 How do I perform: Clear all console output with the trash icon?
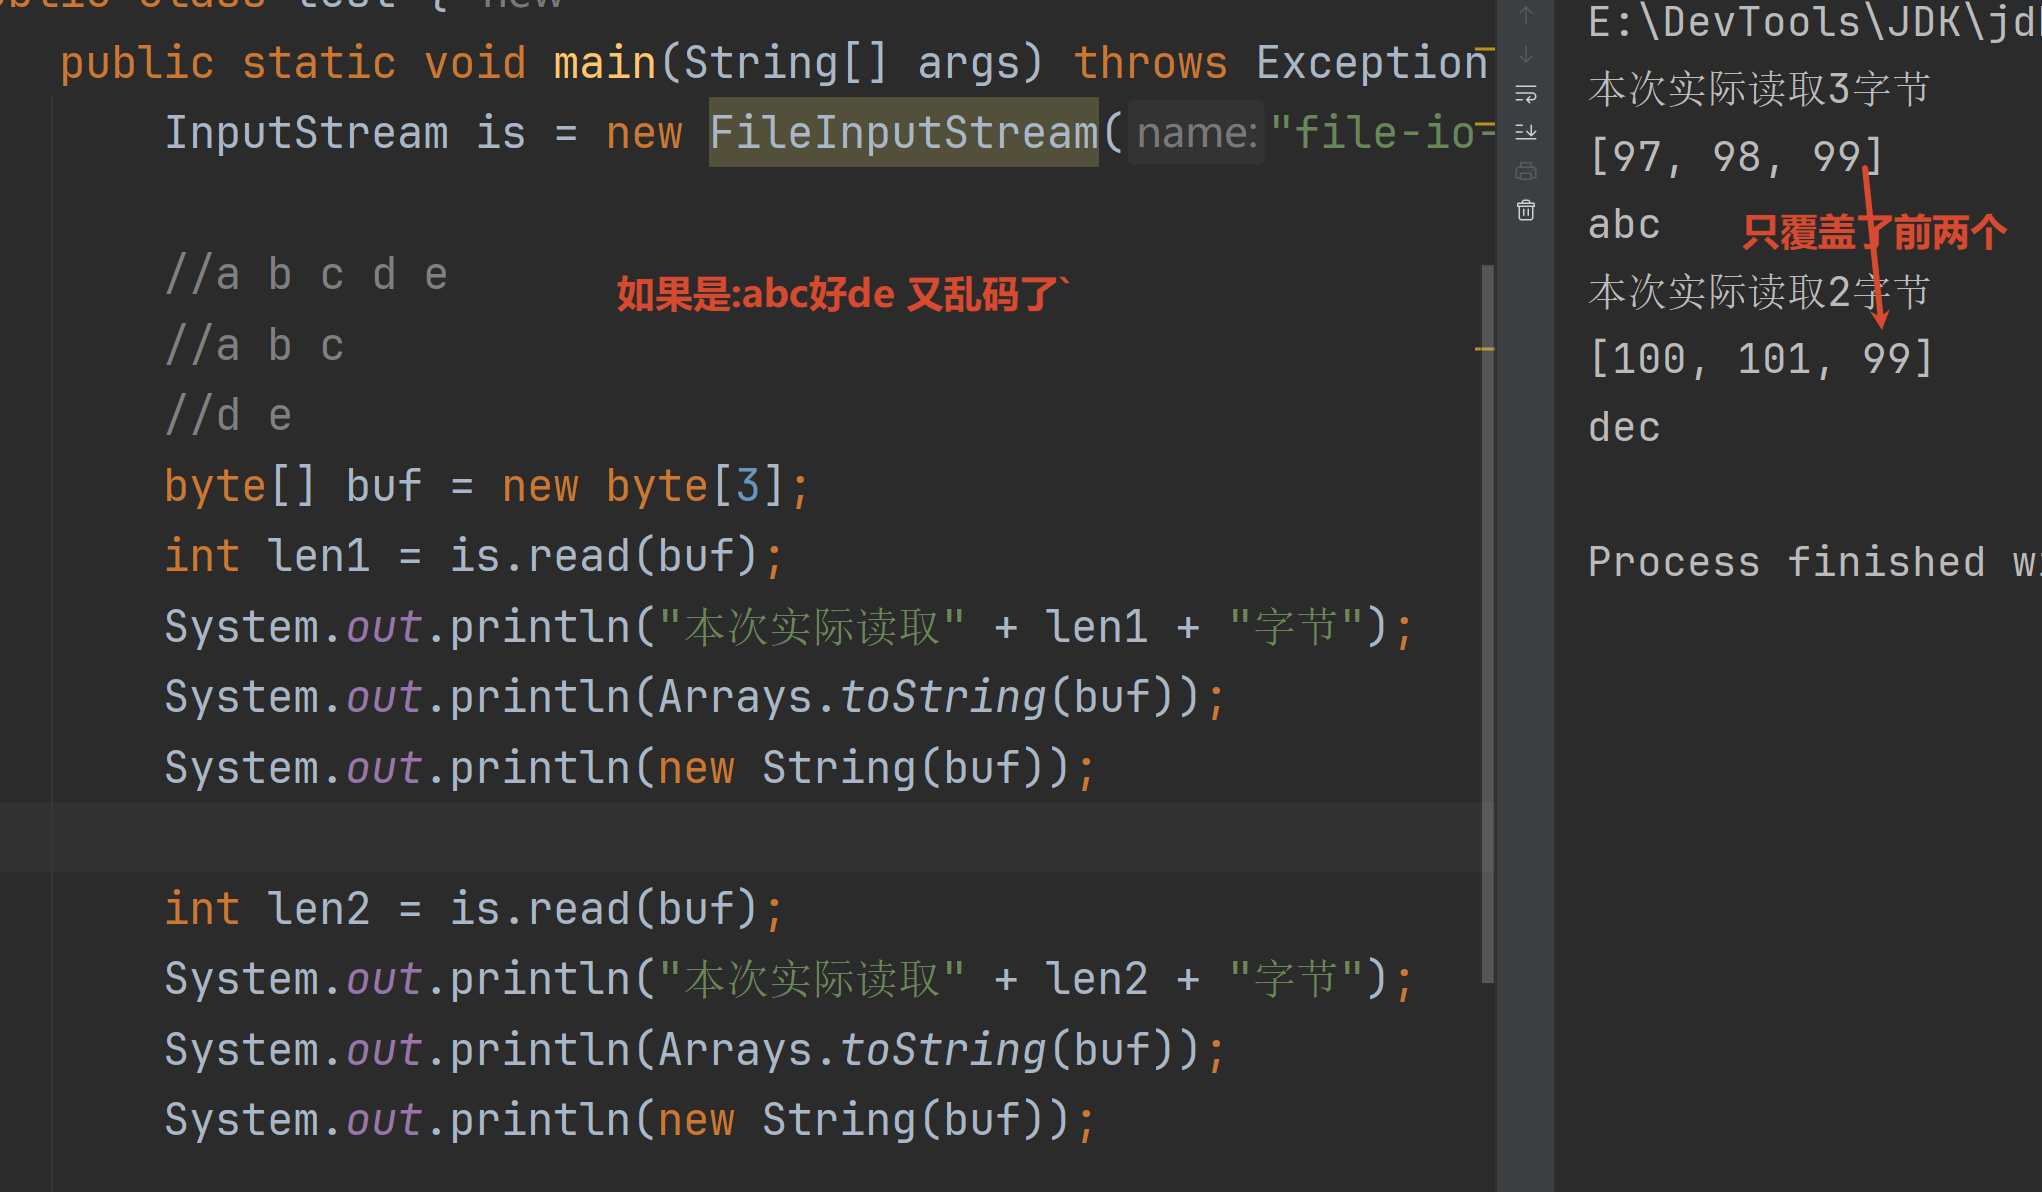point(1526,210)
